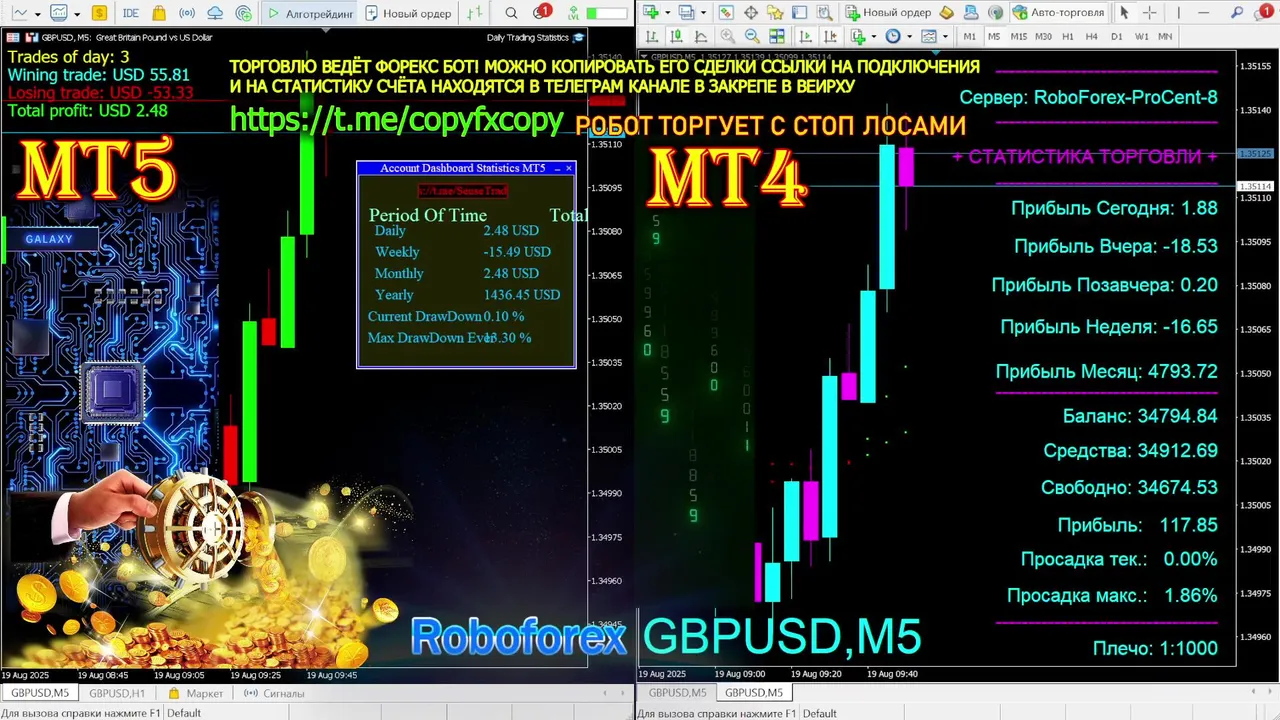Image resolution: width=1280 pixels, height=720 pixels.
Task: Expand the periodicity clock dropdown in MT4
Action: [x=910, y=37]
